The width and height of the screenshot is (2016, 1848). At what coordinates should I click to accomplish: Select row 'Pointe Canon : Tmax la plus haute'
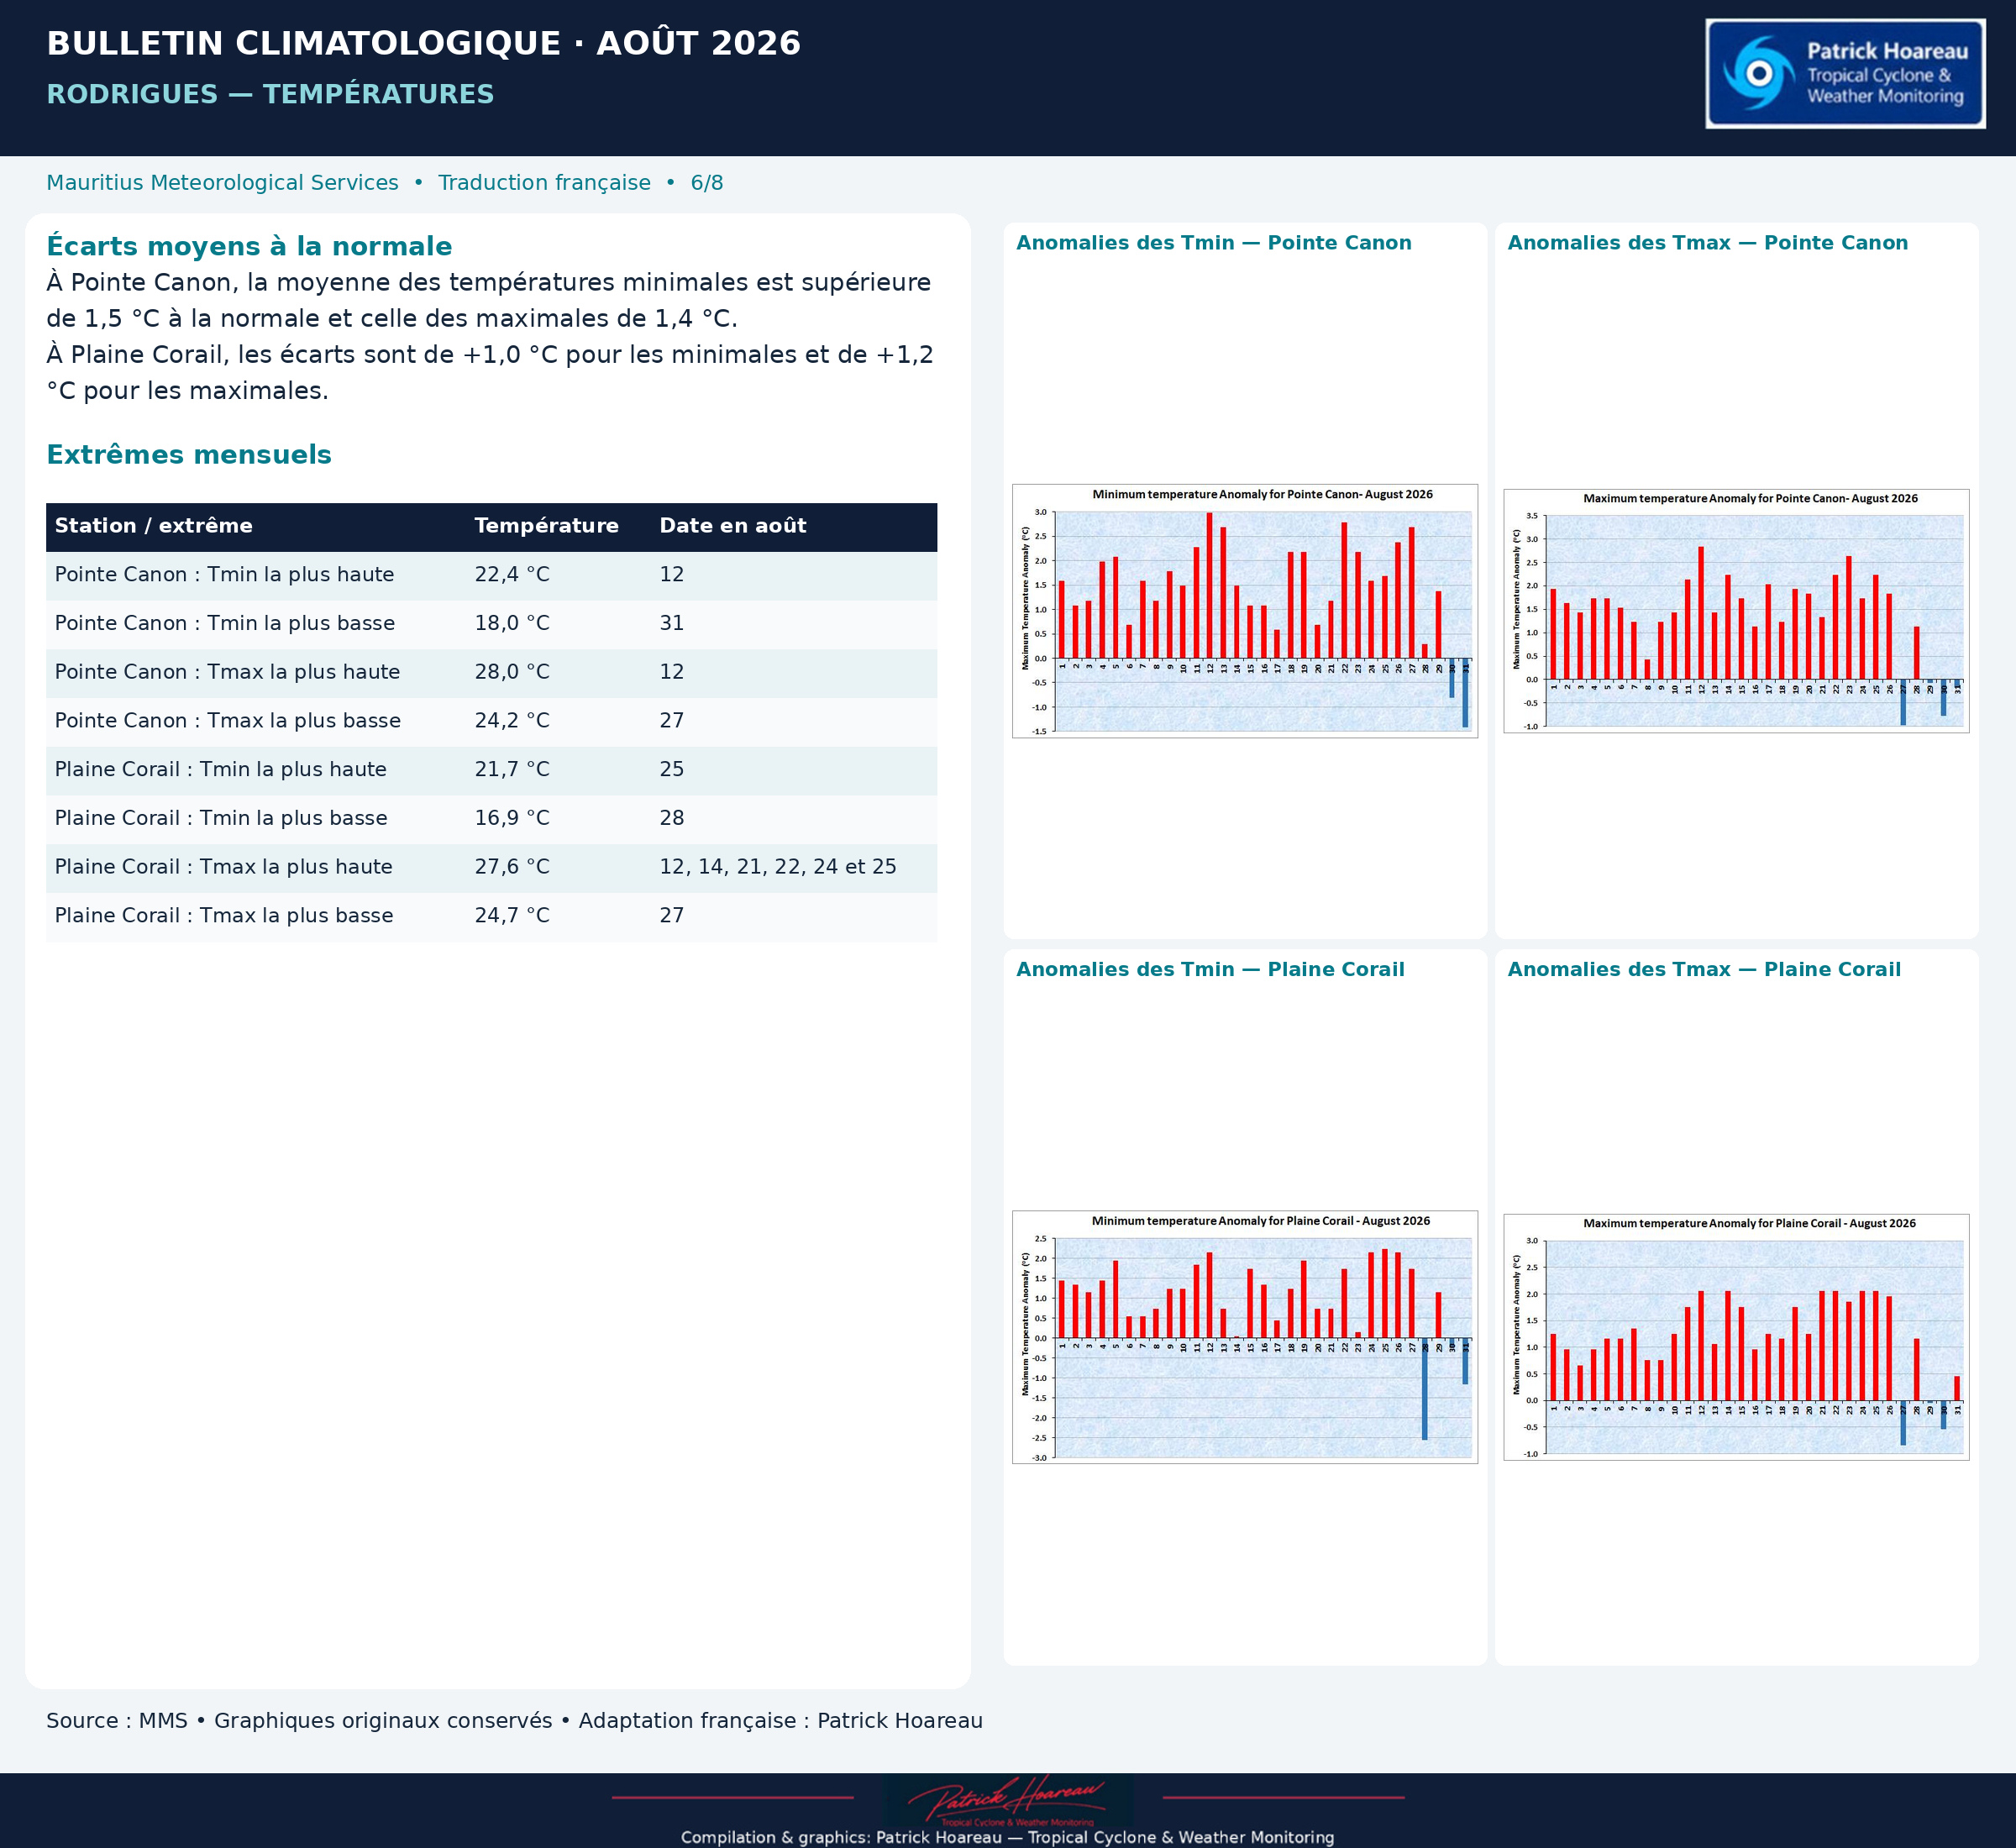point(491,672)
